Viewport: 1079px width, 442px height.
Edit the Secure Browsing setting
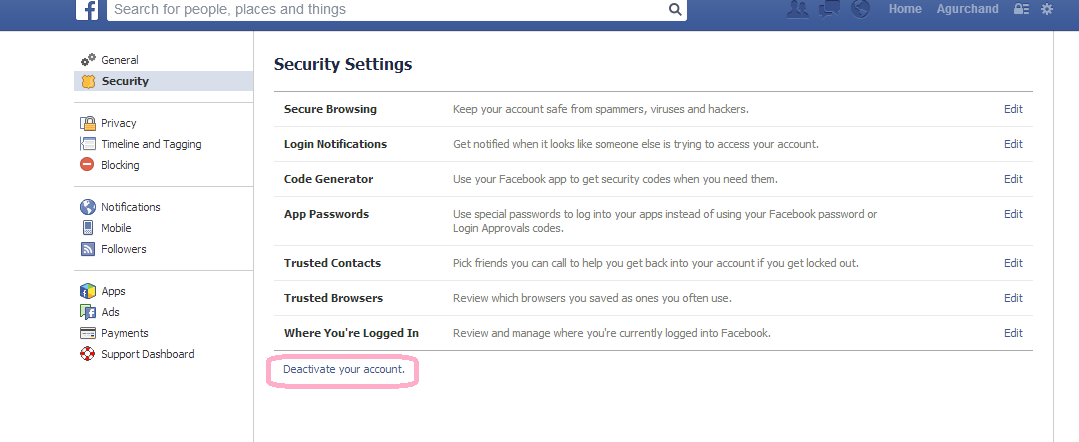(1013, 109)
